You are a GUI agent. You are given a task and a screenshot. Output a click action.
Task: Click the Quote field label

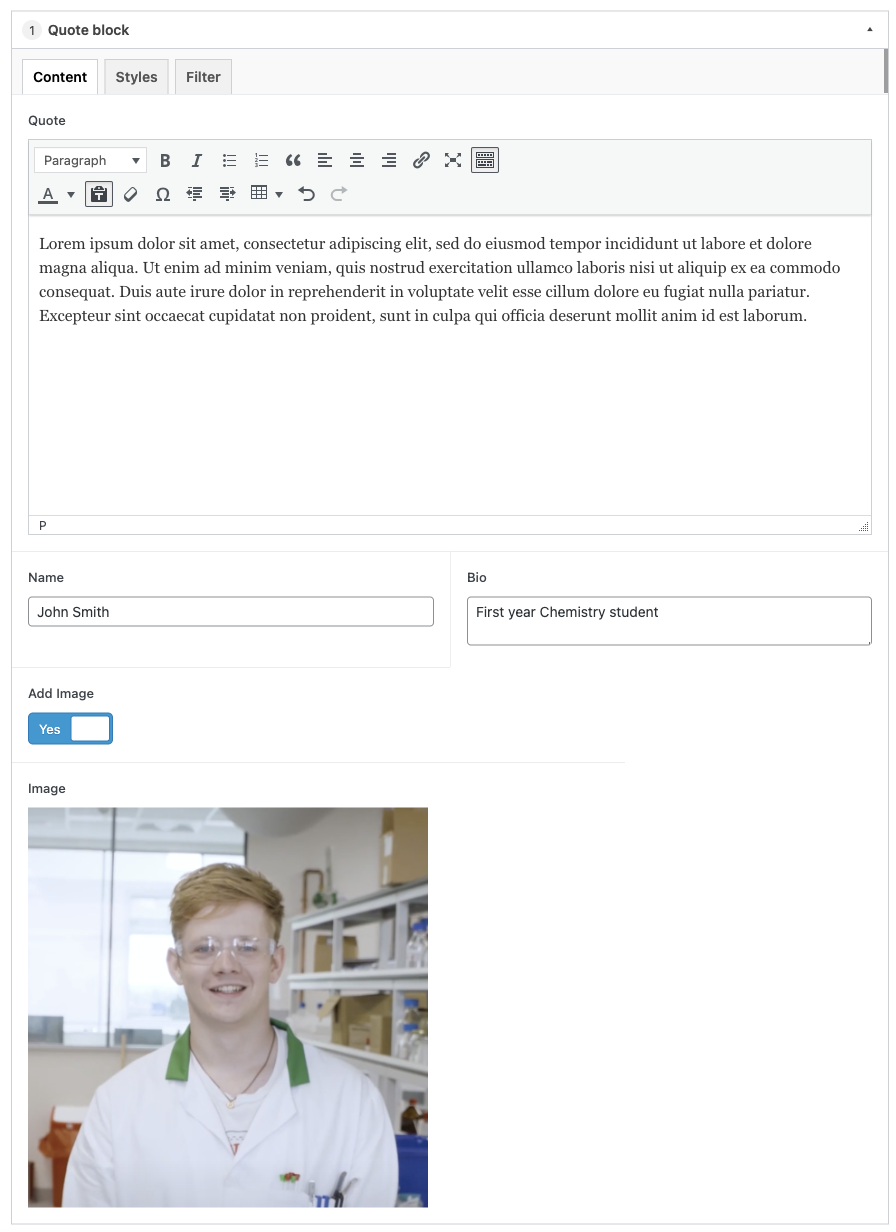click(x=47, y=120)
